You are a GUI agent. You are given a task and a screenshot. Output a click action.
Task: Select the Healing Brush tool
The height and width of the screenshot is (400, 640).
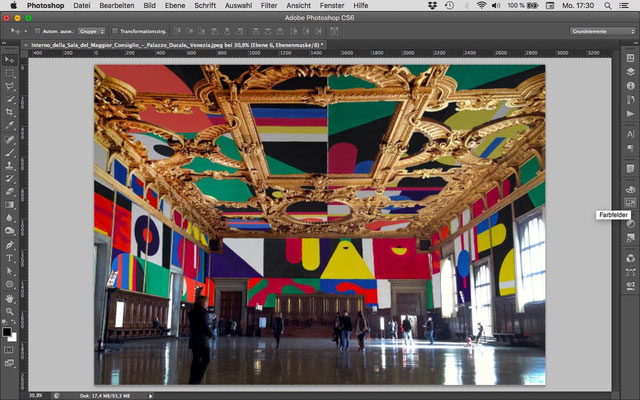click(x=9, y=140)
